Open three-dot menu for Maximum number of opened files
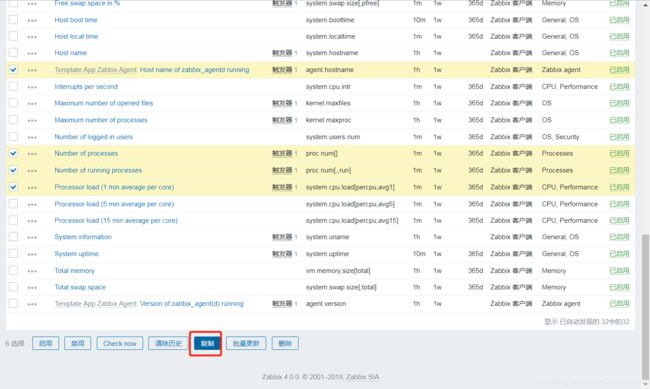This screenshot has width=650, height=389. (x=32, y=104)
